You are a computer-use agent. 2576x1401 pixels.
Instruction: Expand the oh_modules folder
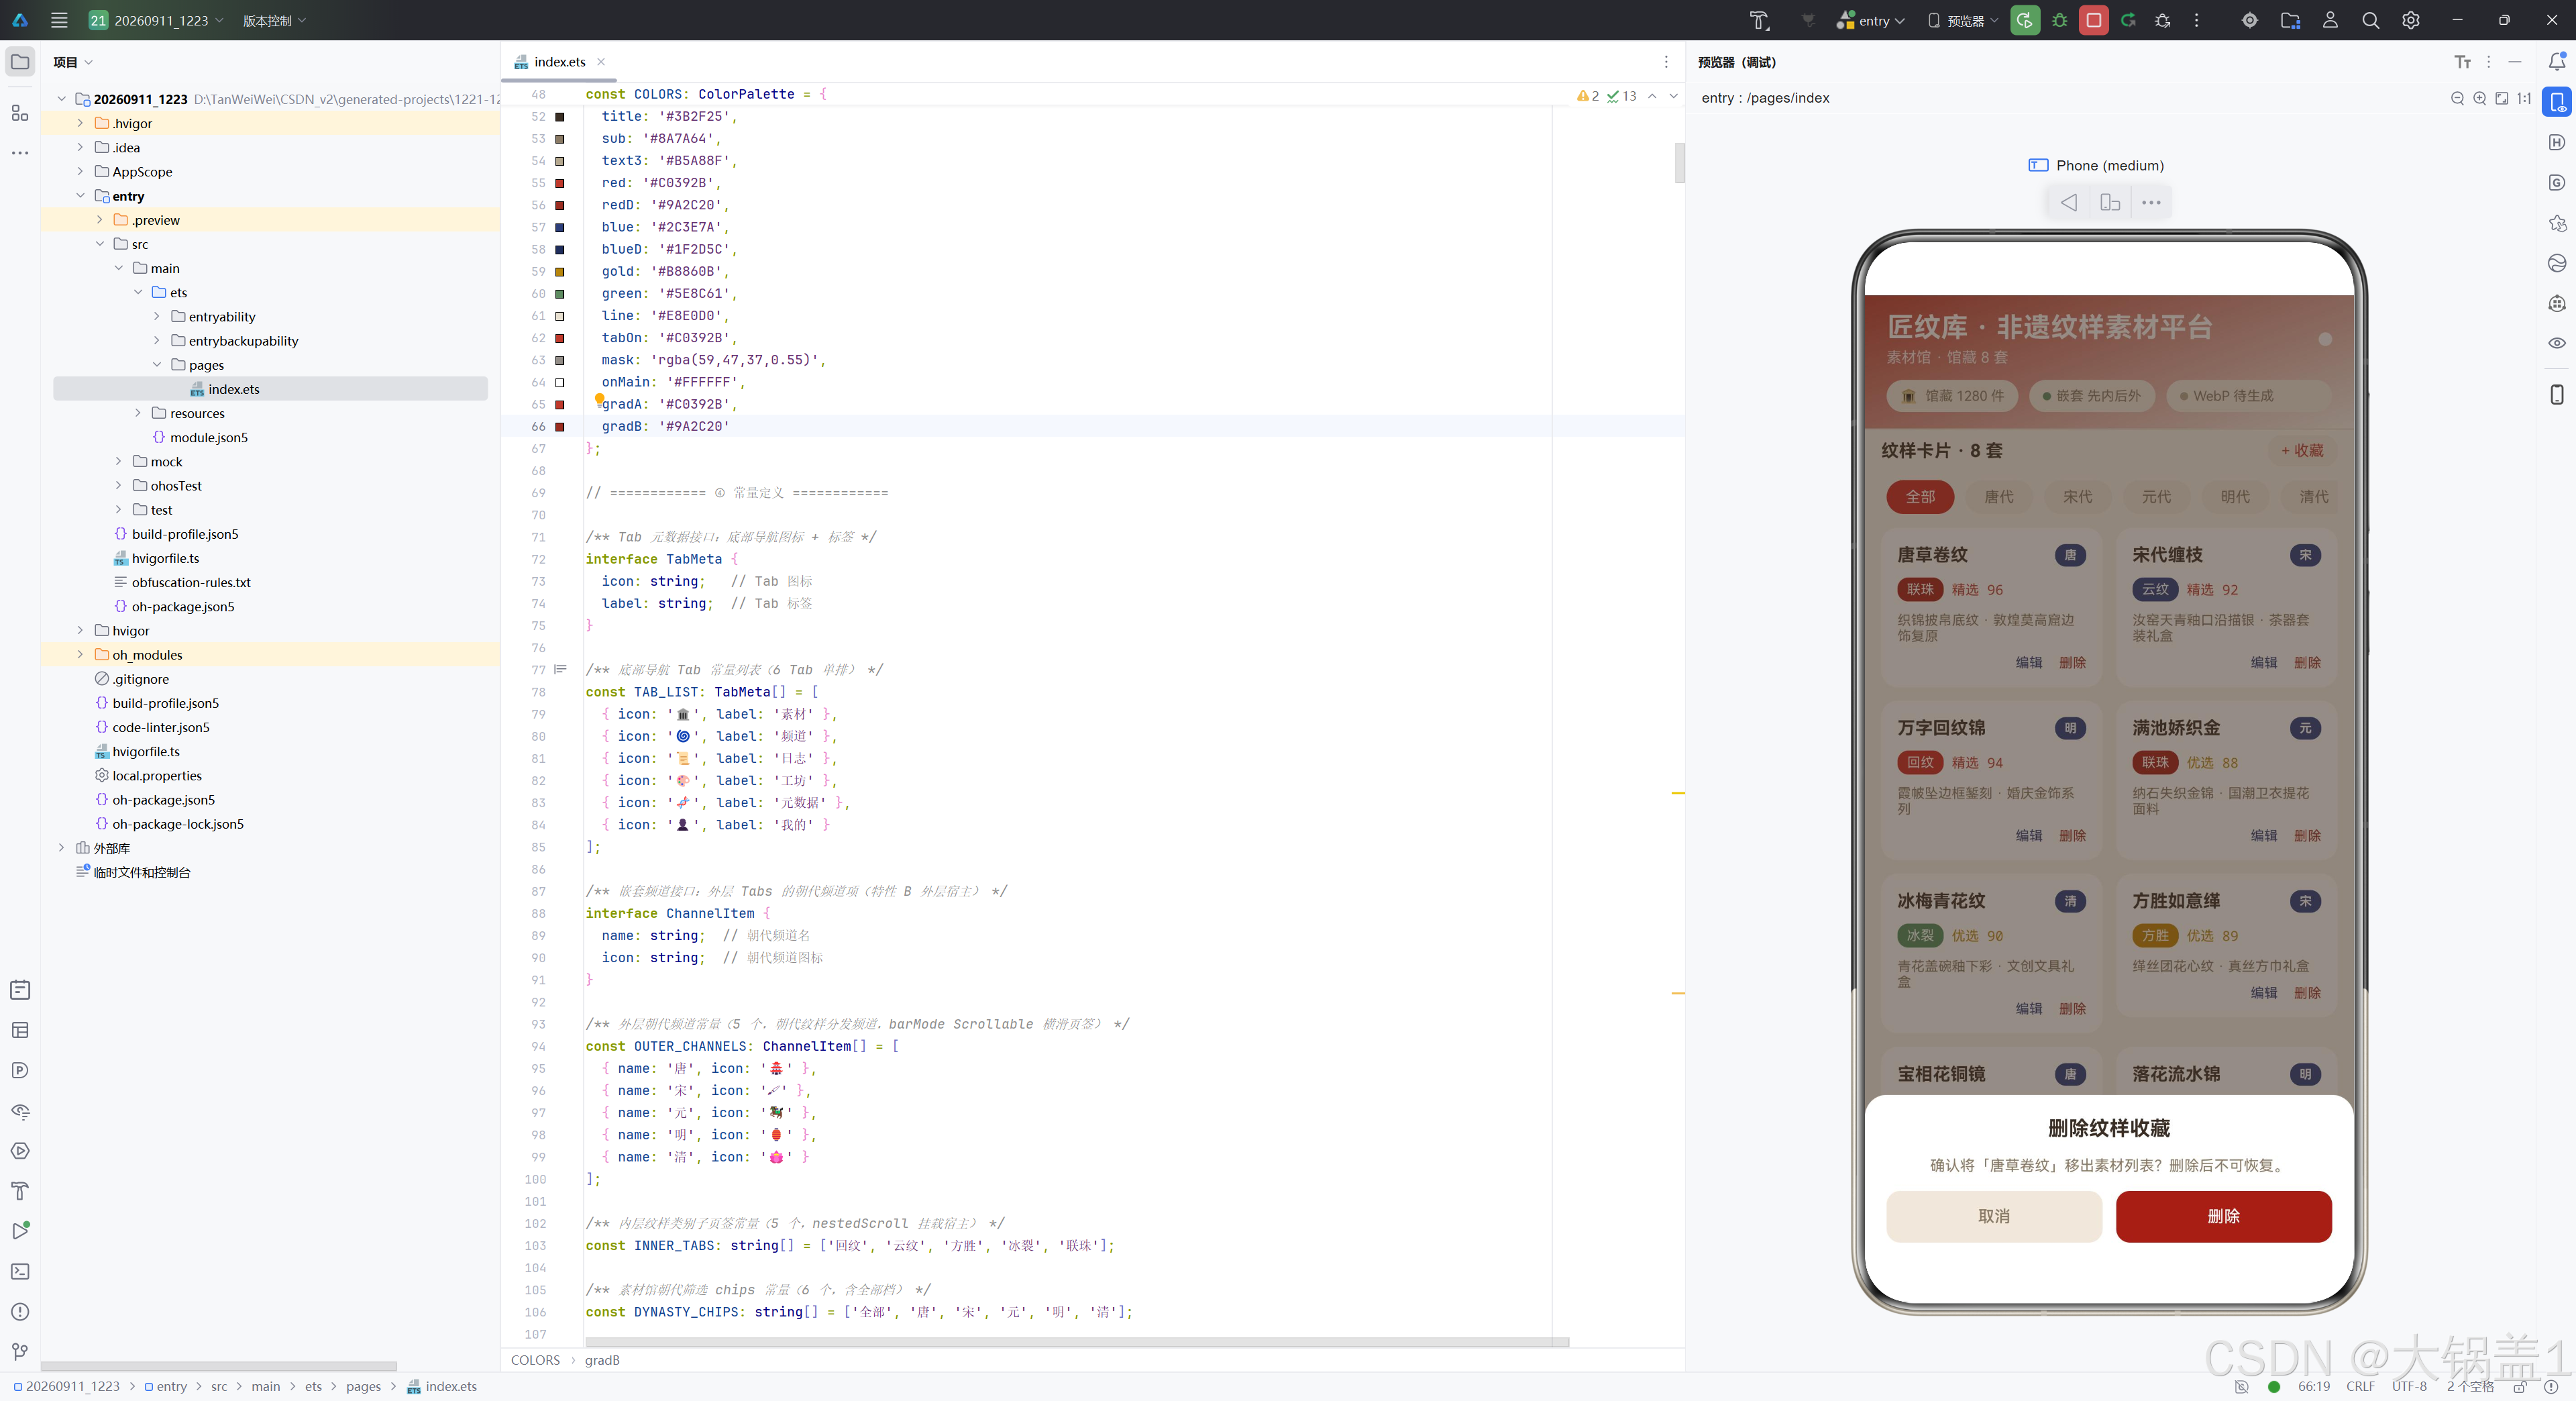(x=80, y=655)
